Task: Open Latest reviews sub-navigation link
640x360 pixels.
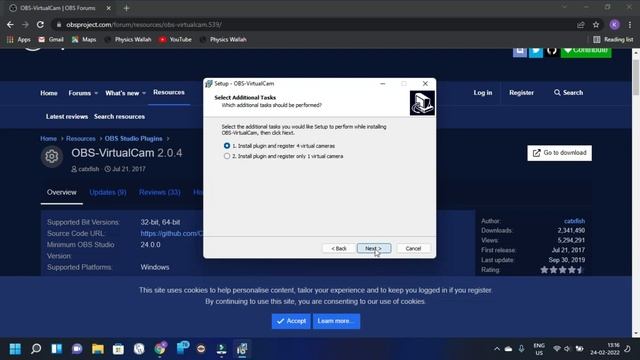Action: point(67,116)
